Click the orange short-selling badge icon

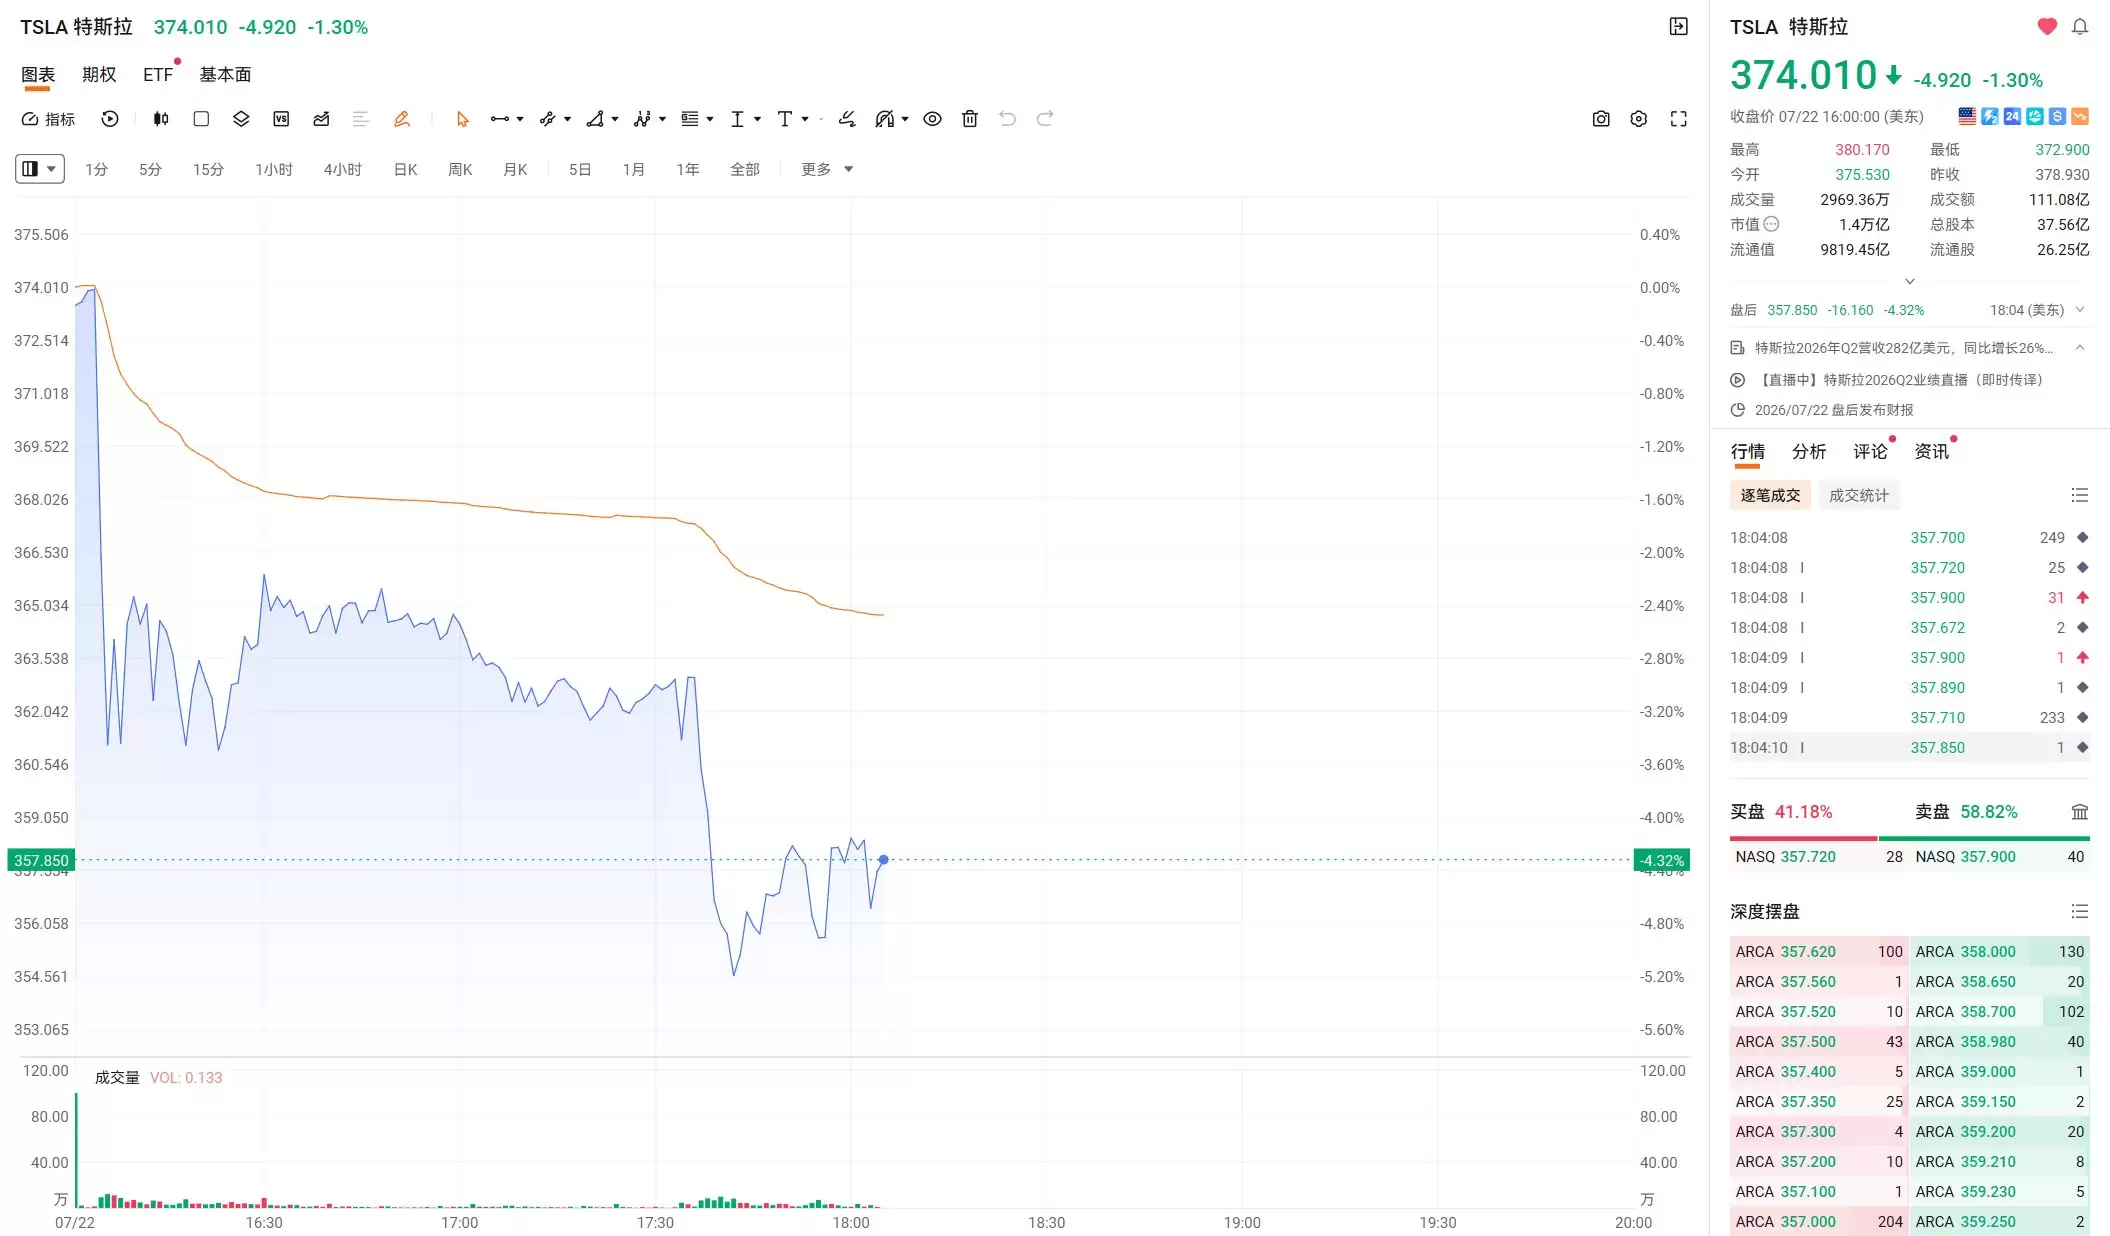[x=2080, y=116]
